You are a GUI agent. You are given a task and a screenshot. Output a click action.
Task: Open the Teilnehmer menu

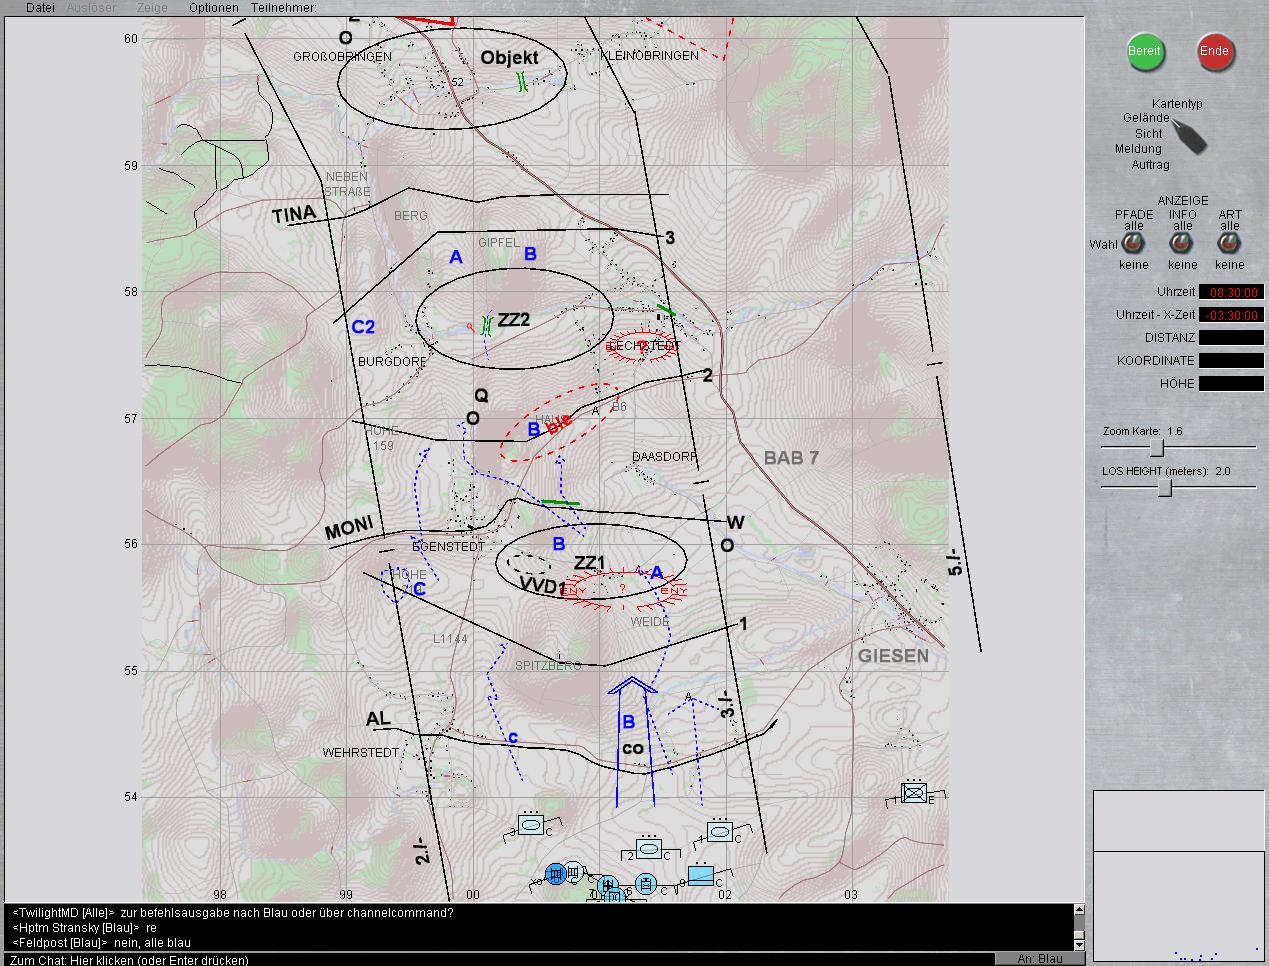284,8
